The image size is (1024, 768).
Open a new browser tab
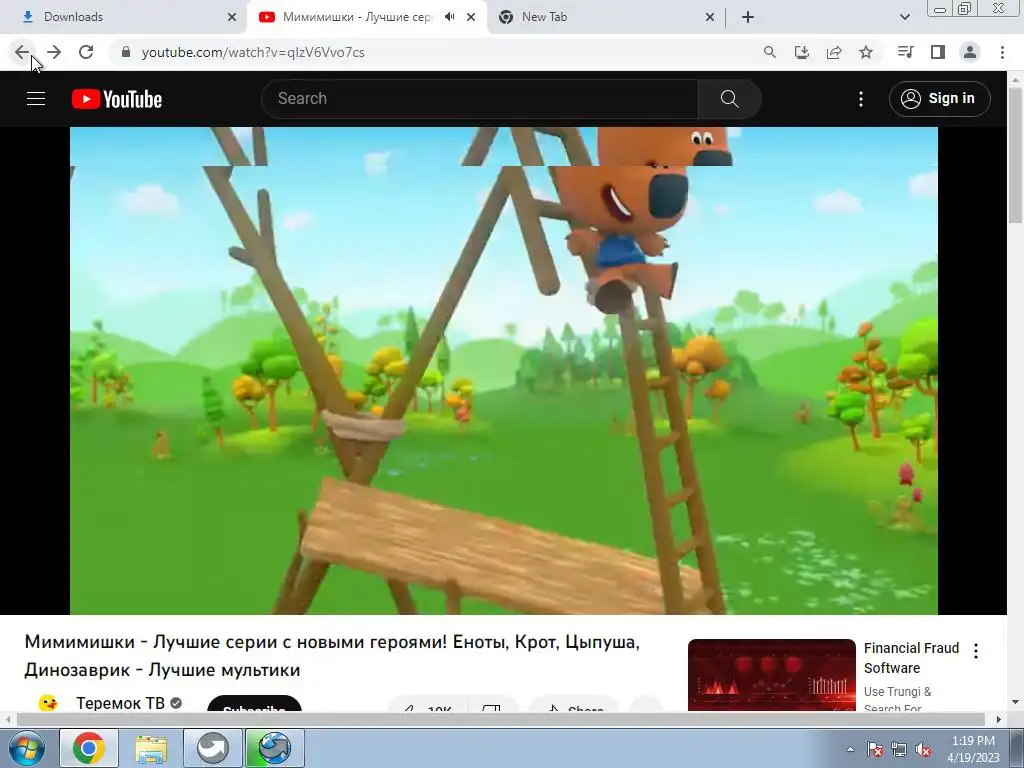click(x=748, y=17)
